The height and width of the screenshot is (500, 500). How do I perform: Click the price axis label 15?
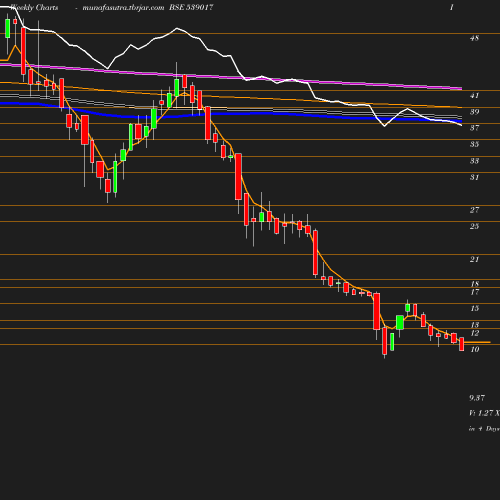[x=475, y=308]
